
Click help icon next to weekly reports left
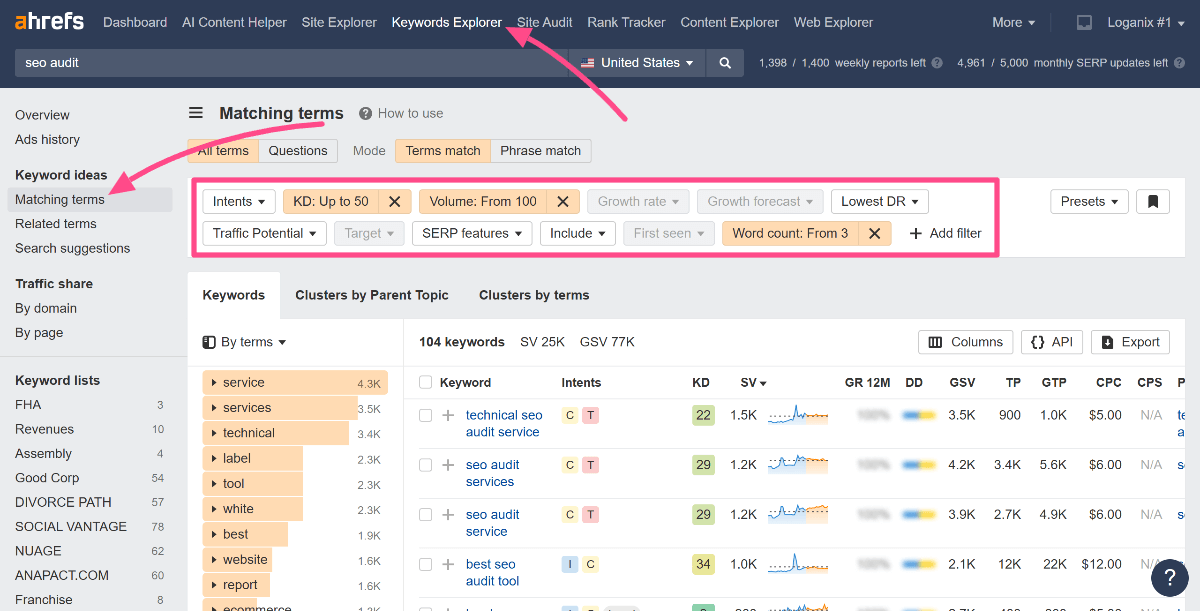coord(937,62)
